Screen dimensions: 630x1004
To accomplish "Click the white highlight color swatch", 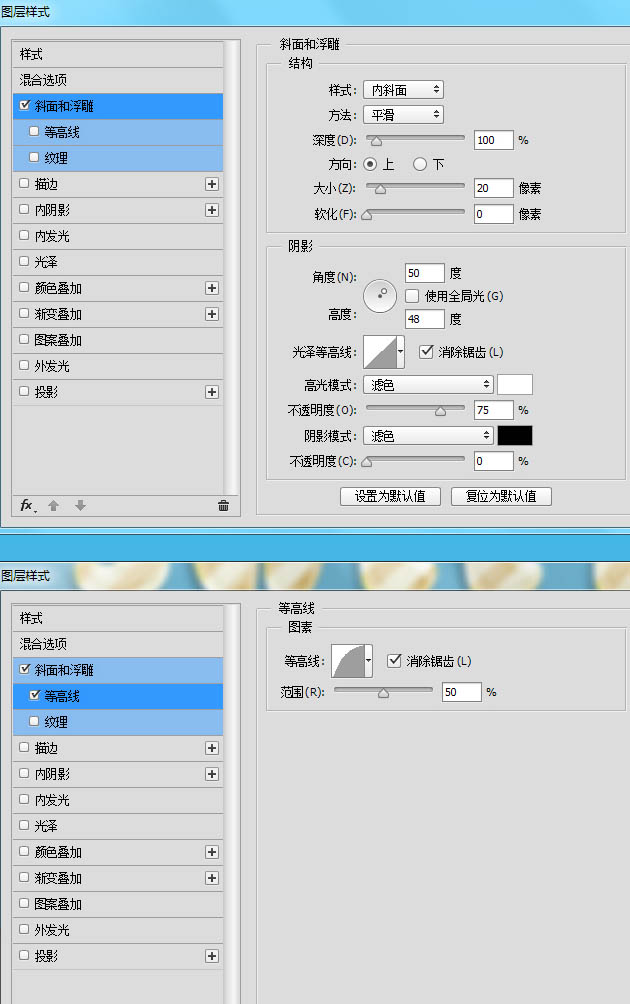I will [x=515, y=385].
